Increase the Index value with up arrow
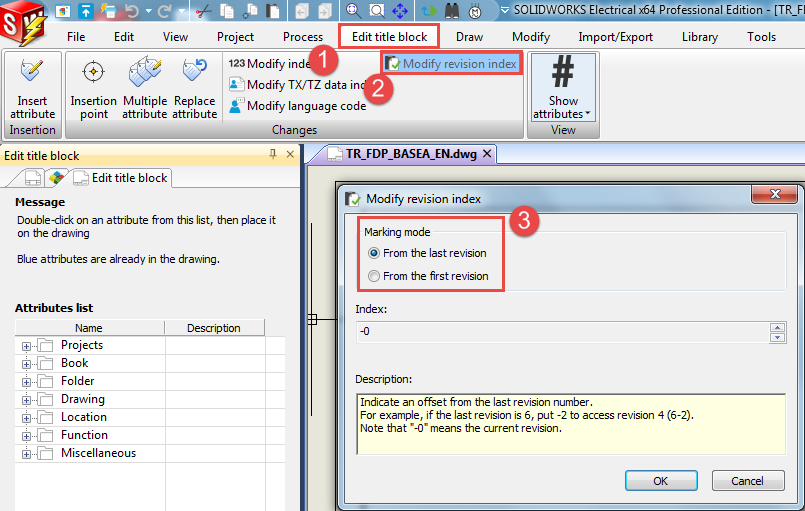The height and width of the screenshot is (511, 805). (x=778, y=328)
